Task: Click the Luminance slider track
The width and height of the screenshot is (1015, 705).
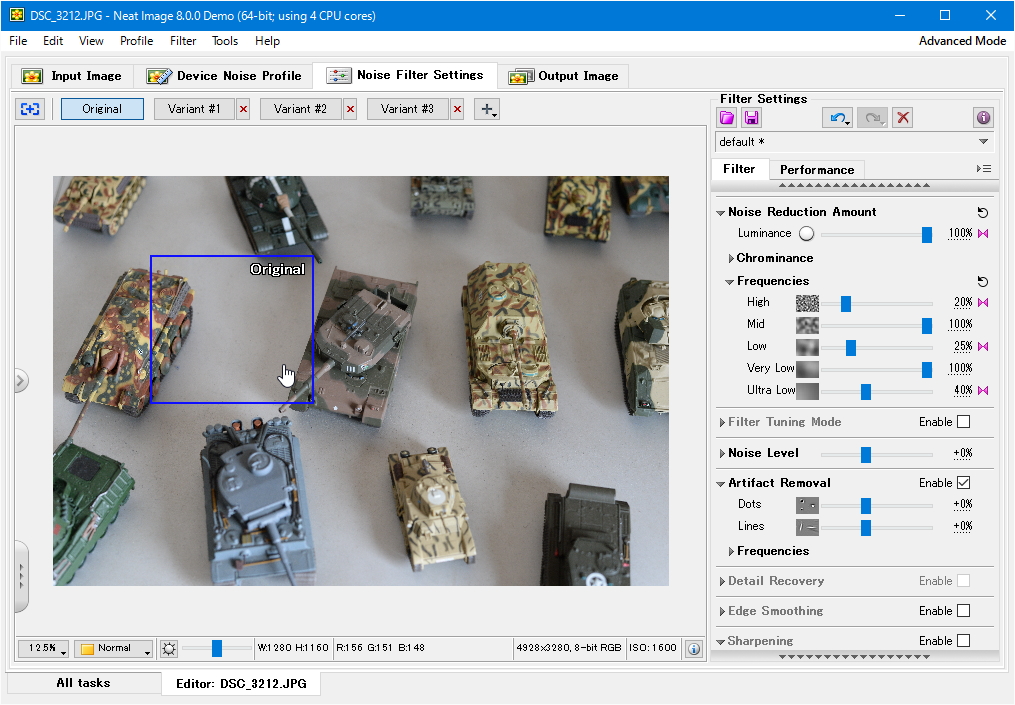Action: (870, 234)
